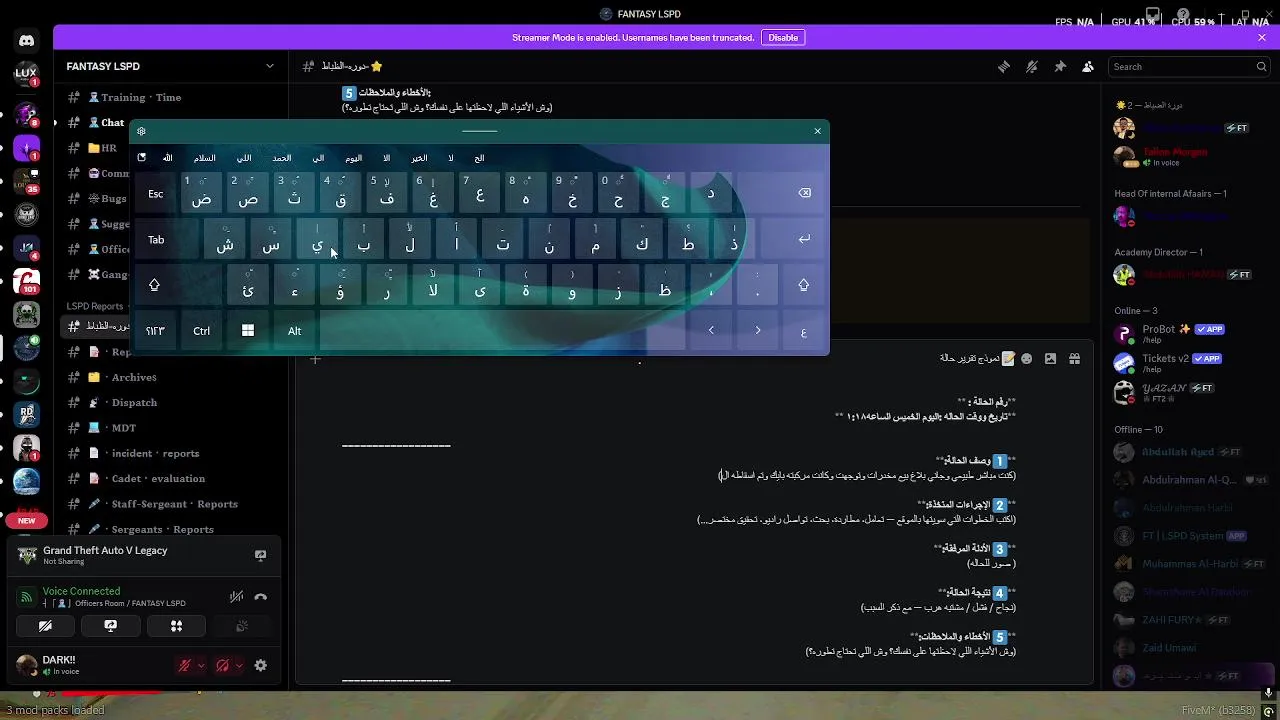This screenshot has height=720, width=1280.
Task: Click the Bugs channel
Action: pyautogui.click(x=114, y=199)
